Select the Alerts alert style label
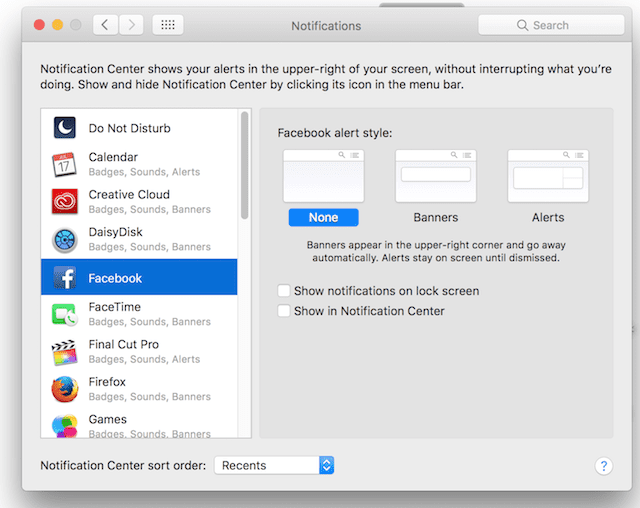This screenshot has height=508, width=640. tap(548, 217)
